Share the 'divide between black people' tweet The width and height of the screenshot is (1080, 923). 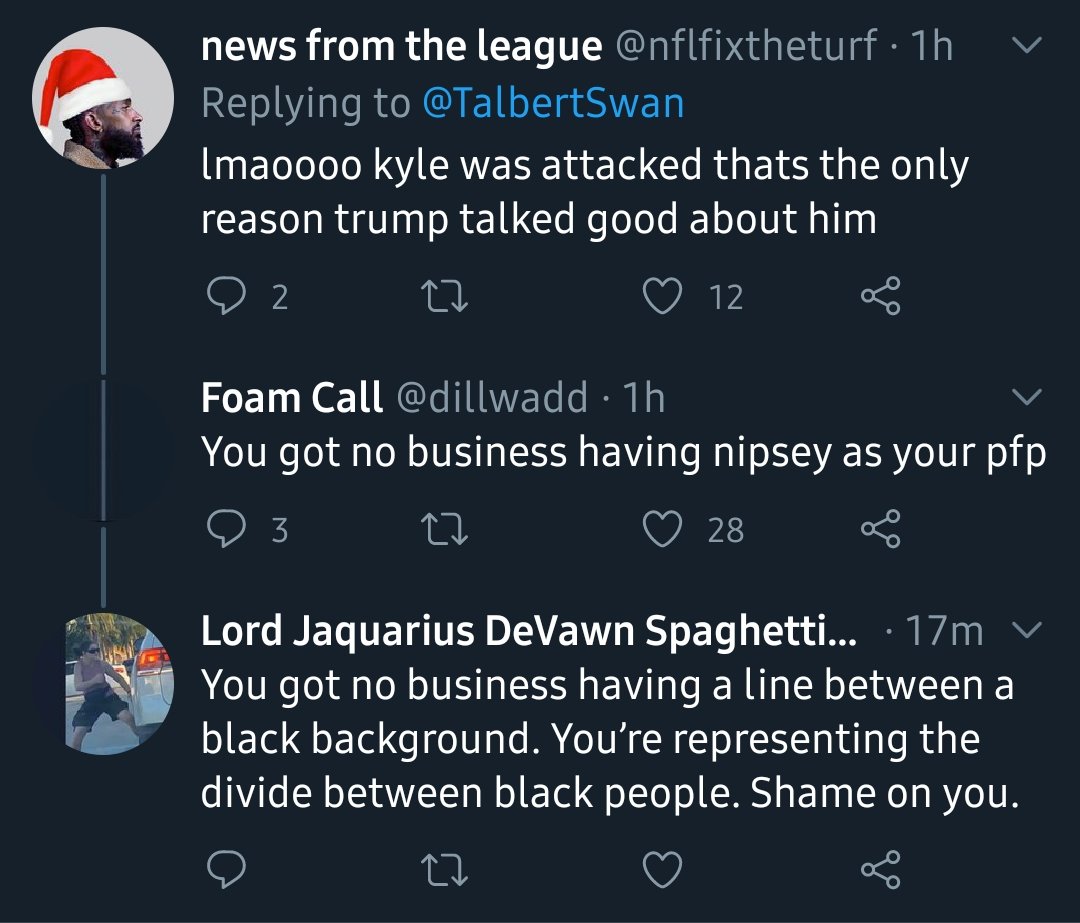pos(881,869)
